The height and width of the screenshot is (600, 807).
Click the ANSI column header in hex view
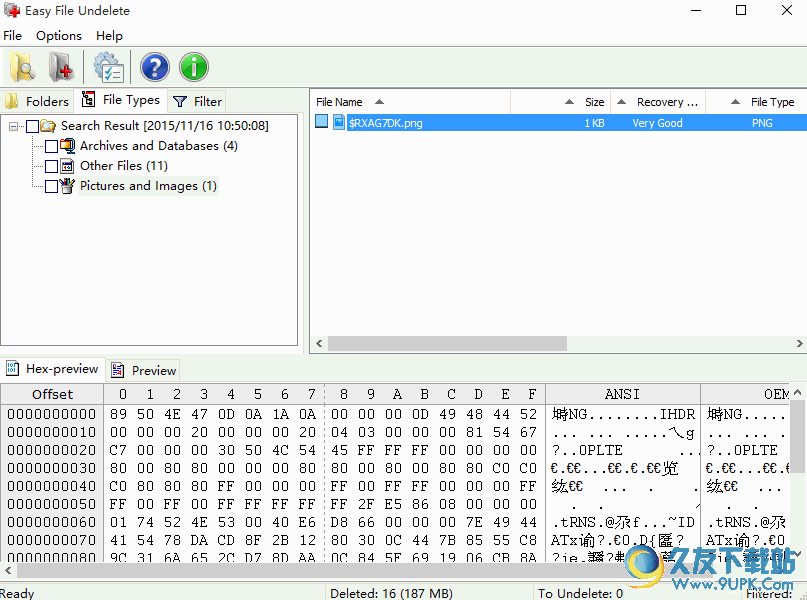[x=622, y=394]
